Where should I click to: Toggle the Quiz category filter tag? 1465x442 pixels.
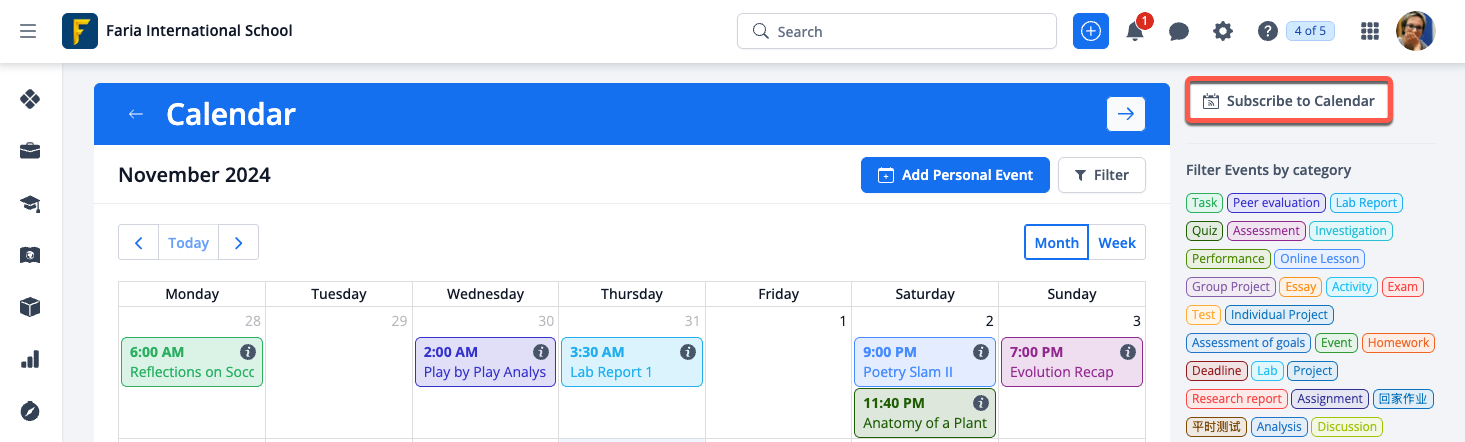pyautogui.click(x=1204, y=231)
